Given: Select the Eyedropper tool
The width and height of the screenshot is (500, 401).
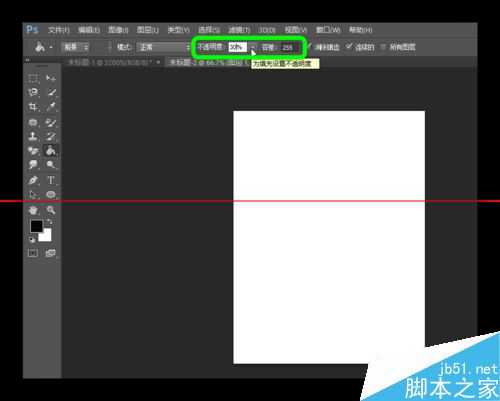Looking at the screenshot, I should pos(51,107).
